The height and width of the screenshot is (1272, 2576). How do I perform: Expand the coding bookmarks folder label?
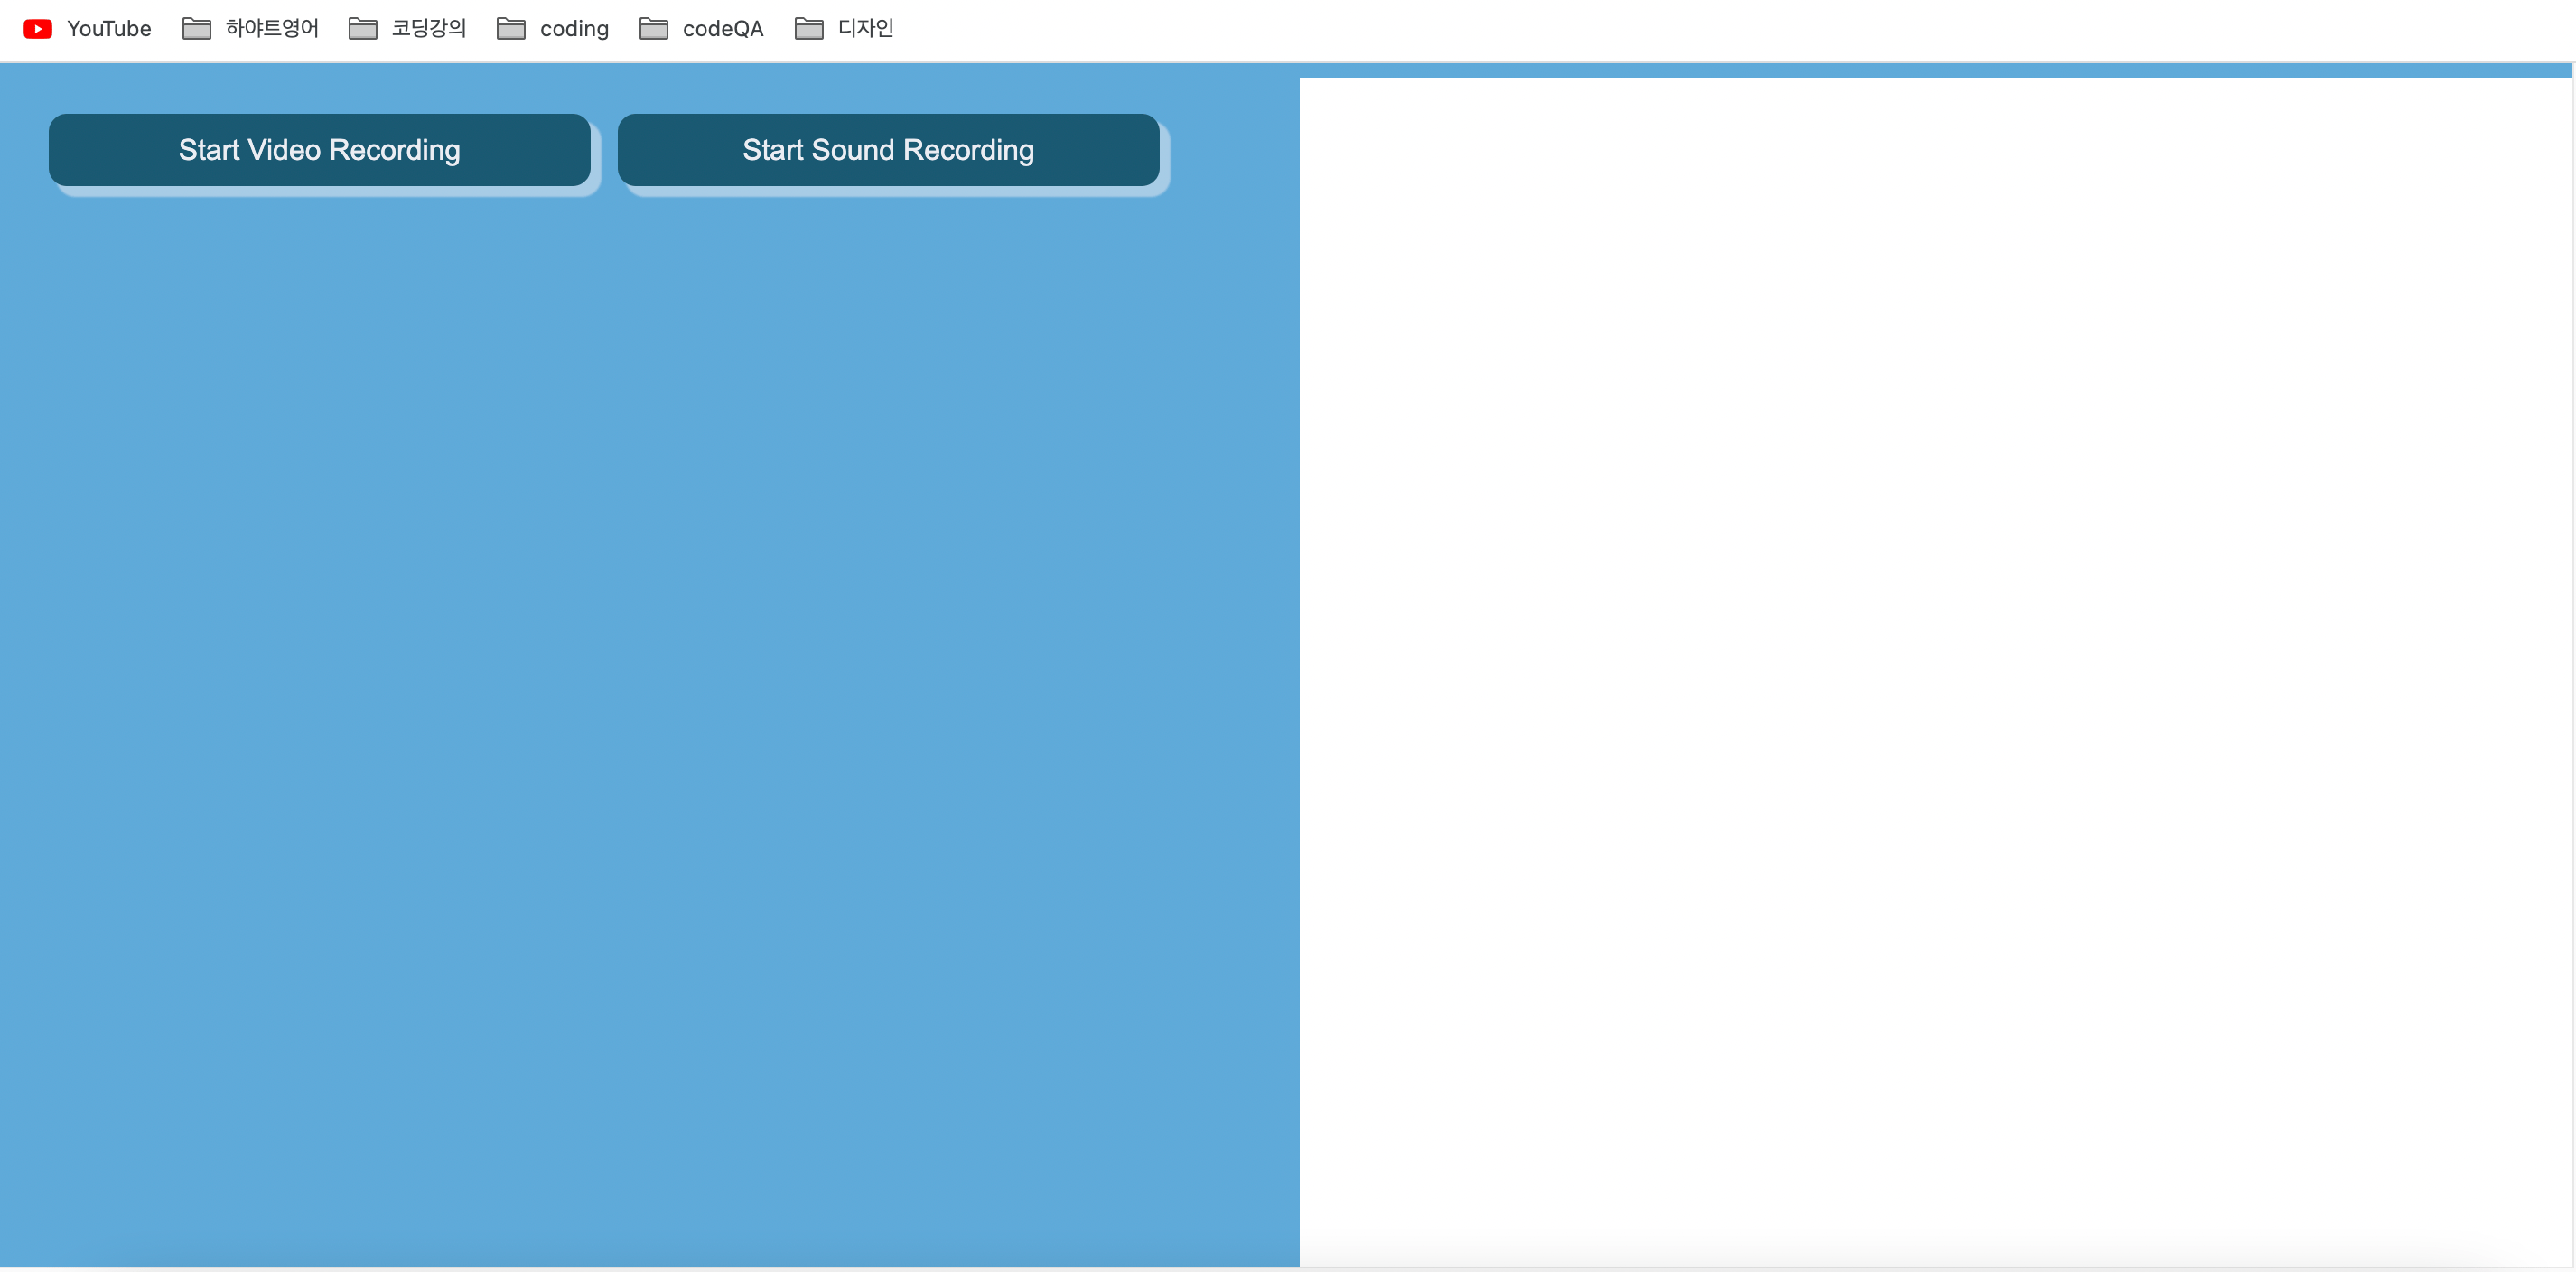(x=574, y=29)
